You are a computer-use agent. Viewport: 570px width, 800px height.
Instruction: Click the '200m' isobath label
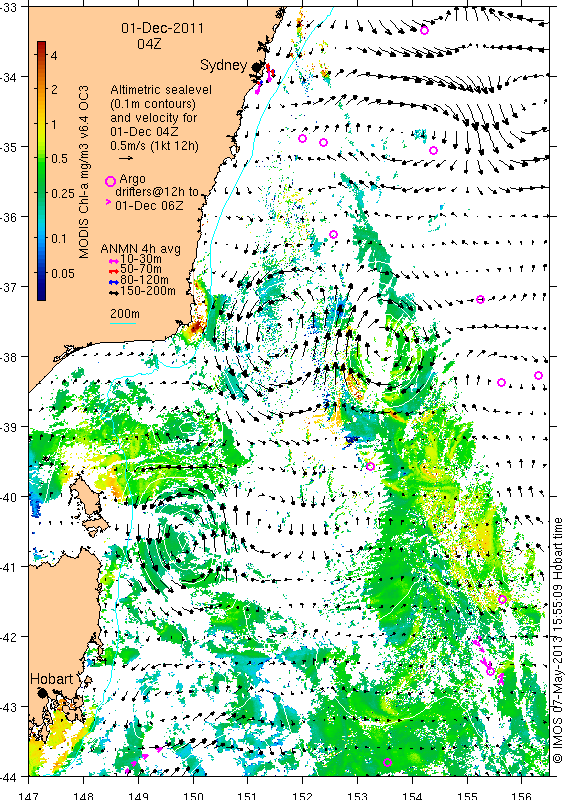coord(125,314)
